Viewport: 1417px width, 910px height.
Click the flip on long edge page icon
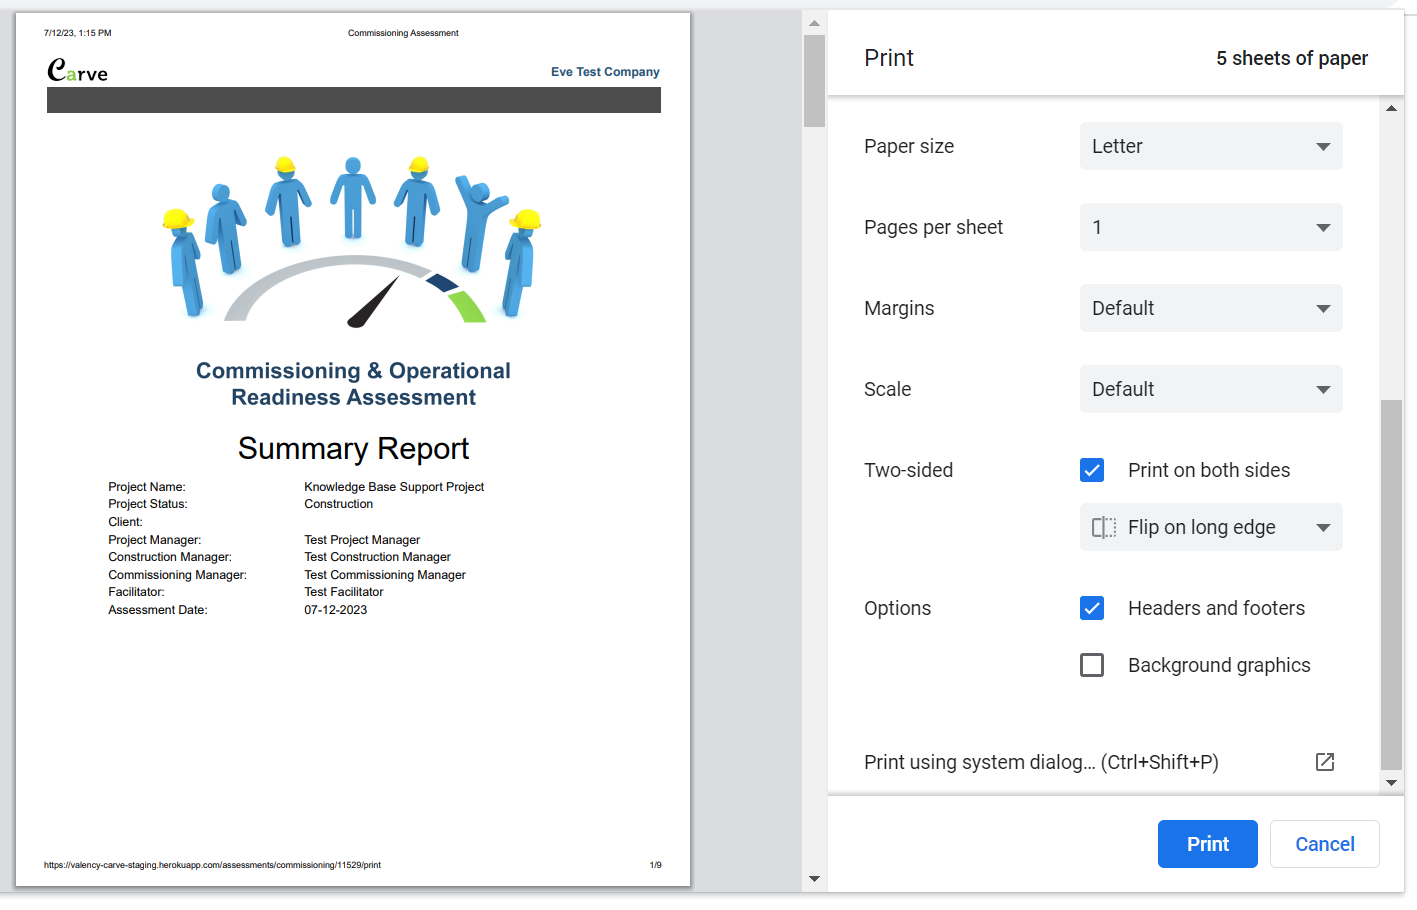[1104, 527]
